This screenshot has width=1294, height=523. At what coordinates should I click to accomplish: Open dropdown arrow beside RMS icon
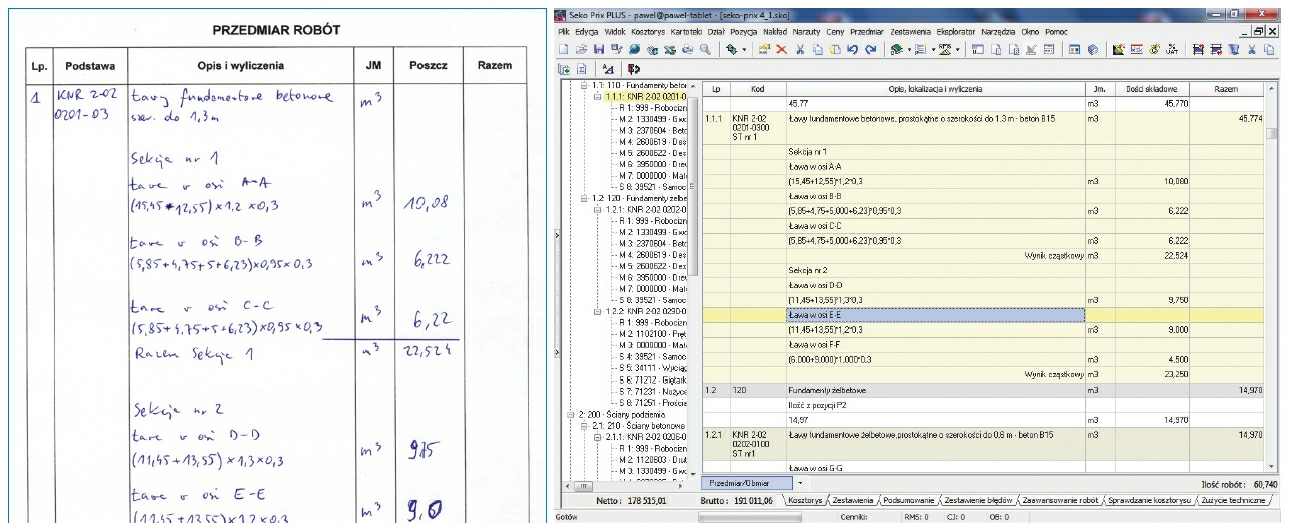(x=958, y=49)
